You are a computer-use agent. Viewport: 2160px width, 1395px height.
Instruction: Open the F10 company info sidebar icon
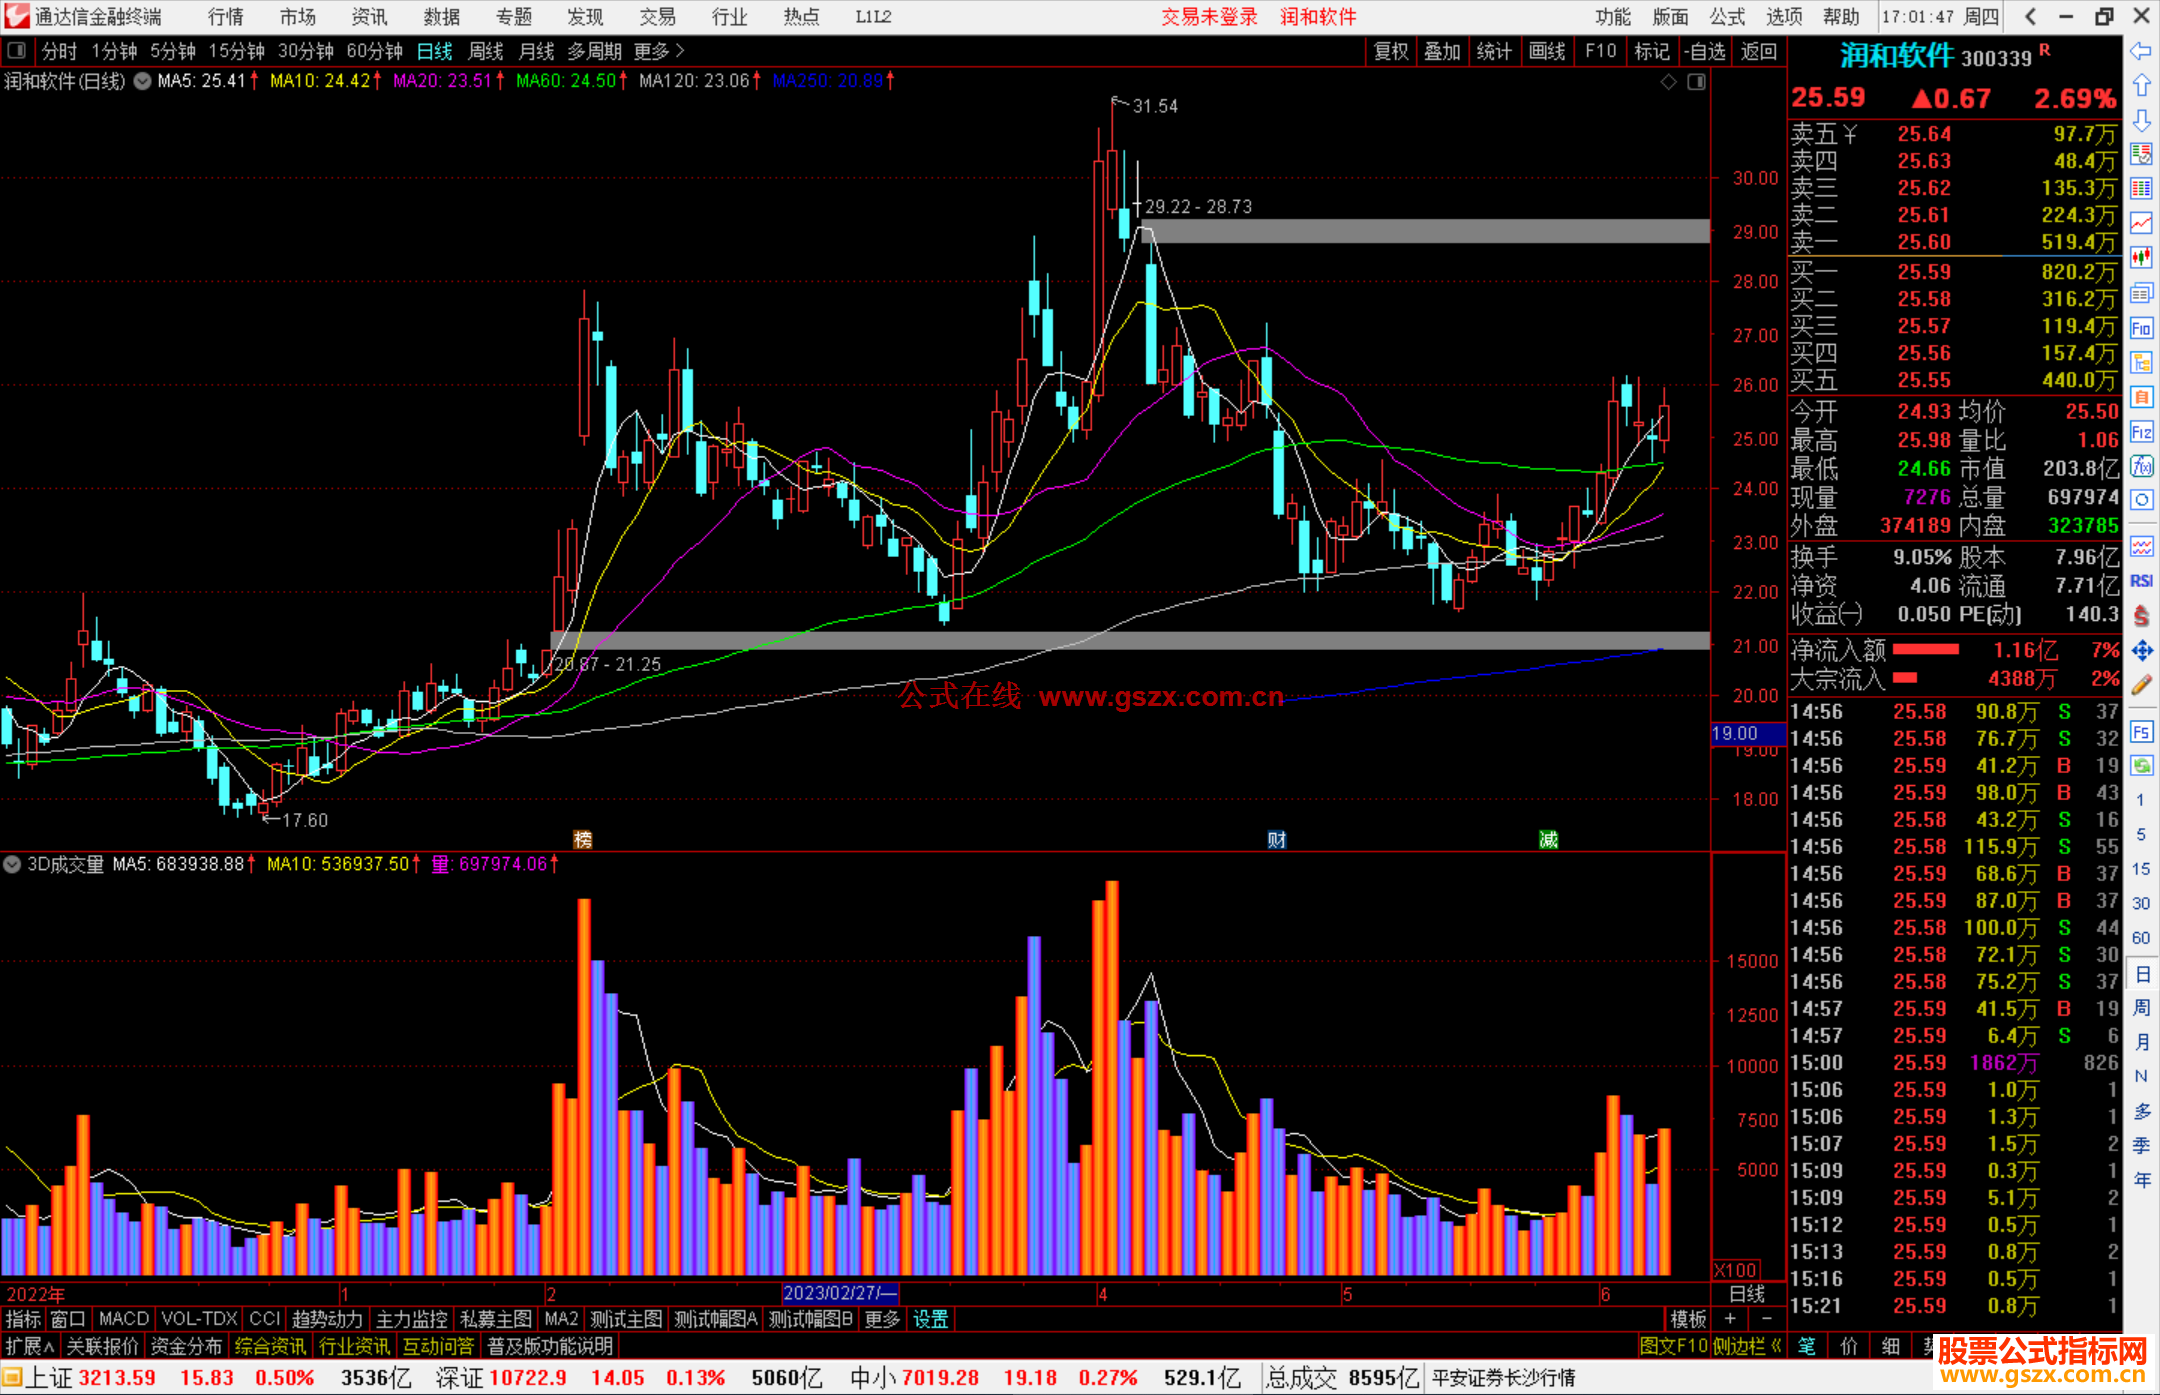click(2141, 328)
